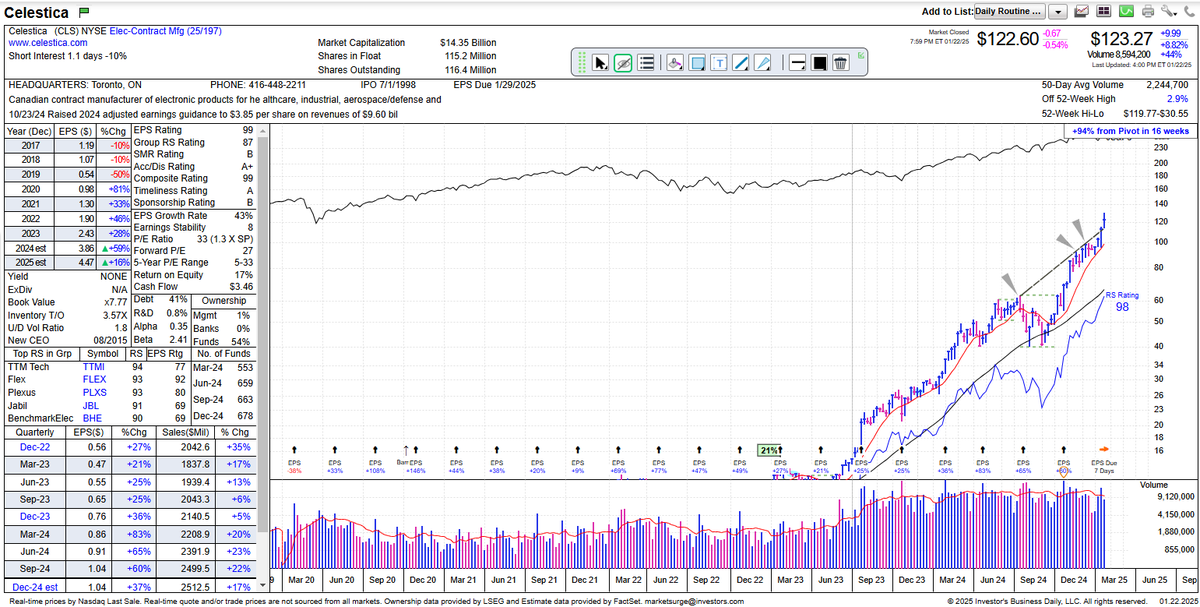Click the No. of Funds column header

pos(225,353)
